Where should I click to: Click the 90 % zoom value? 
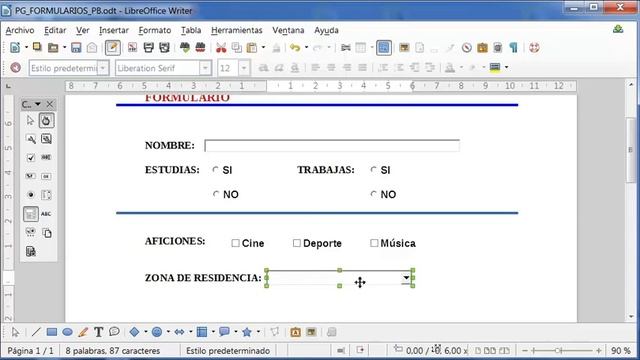coord(621,351)
